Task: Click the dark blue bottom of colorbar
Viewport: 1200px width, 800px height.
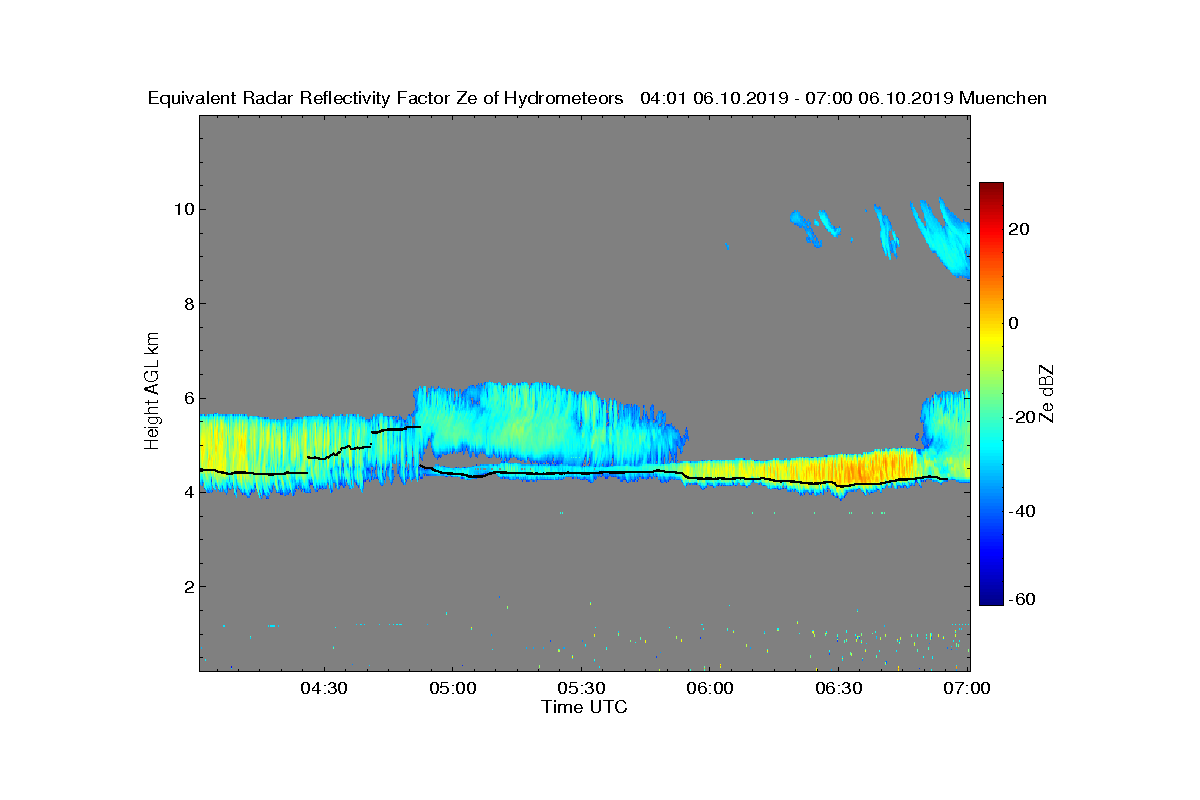Action: point(991,598)
